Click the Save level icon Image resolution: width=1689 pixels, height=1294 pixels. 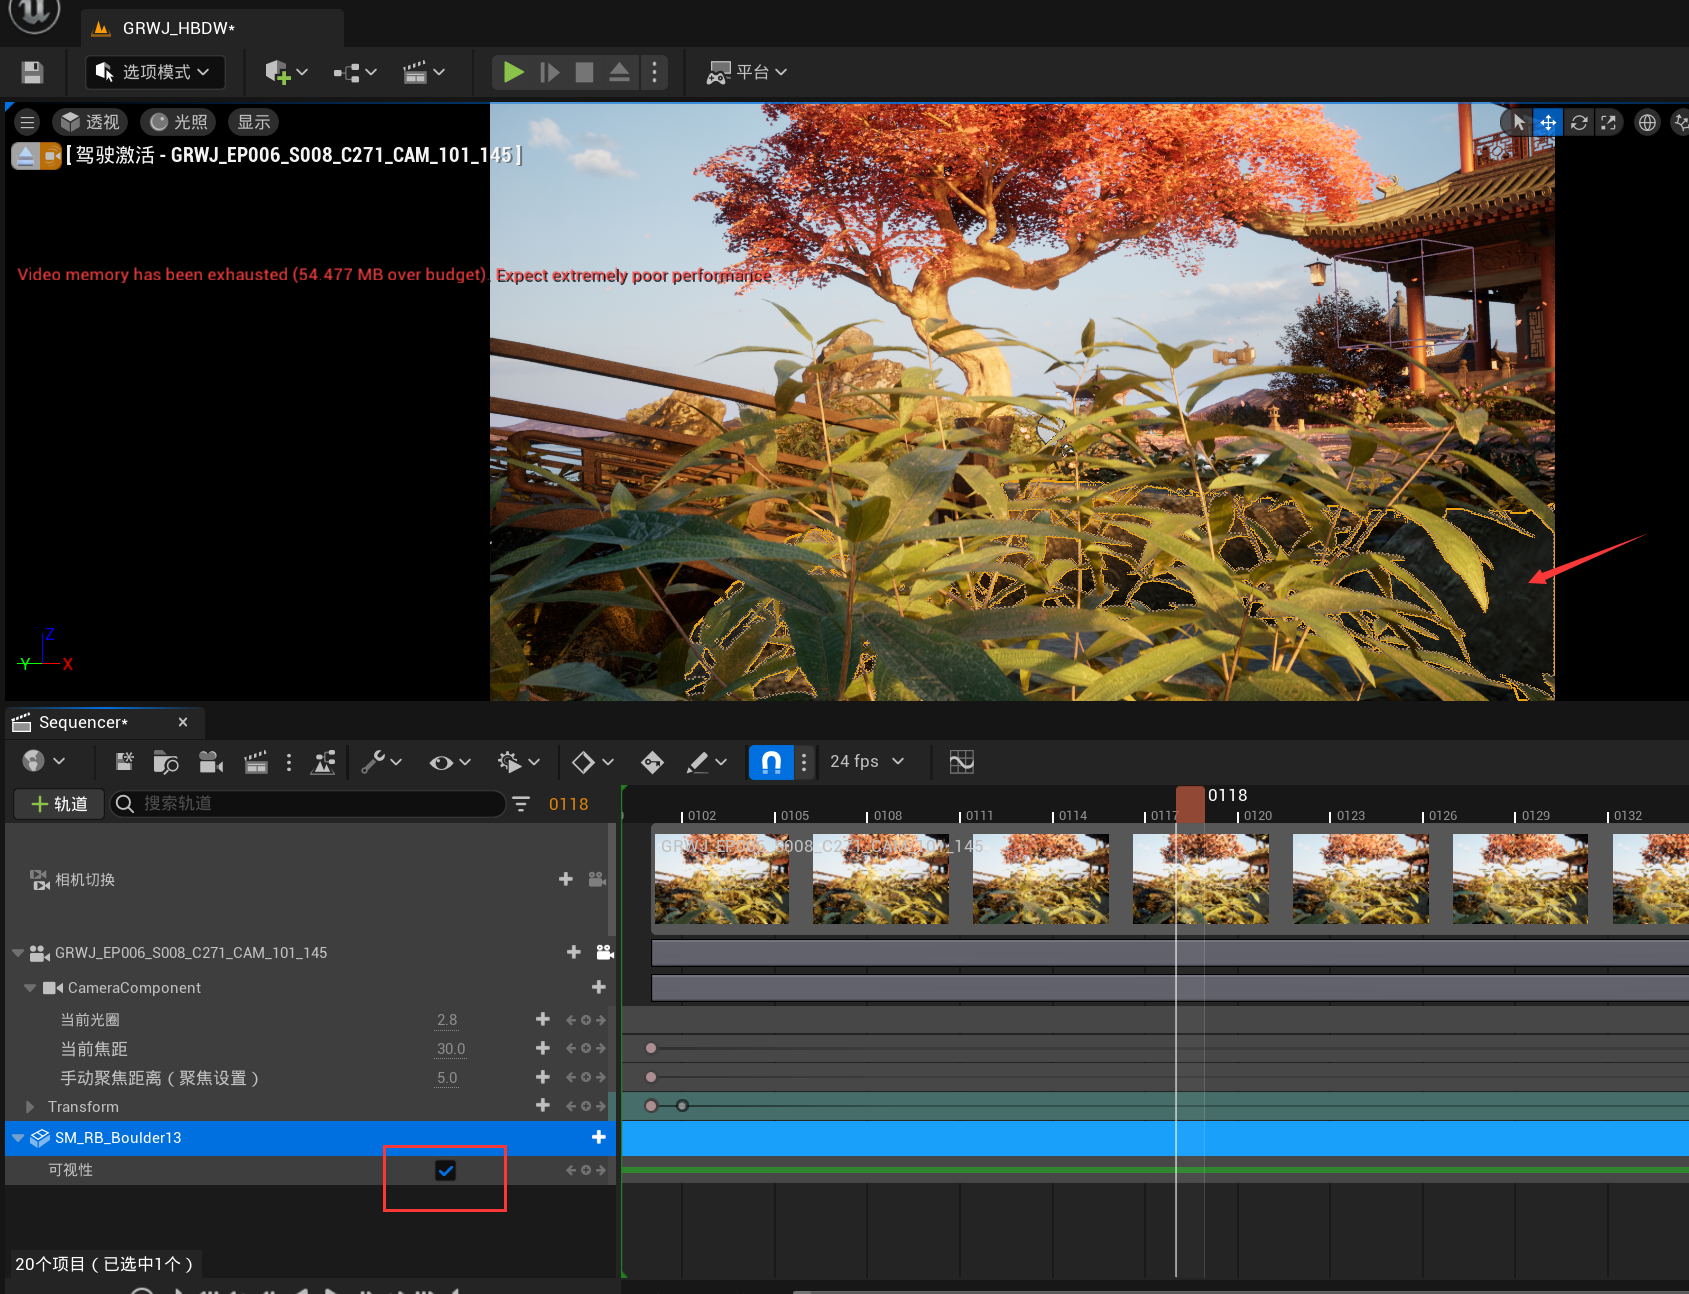coord(32,72)
